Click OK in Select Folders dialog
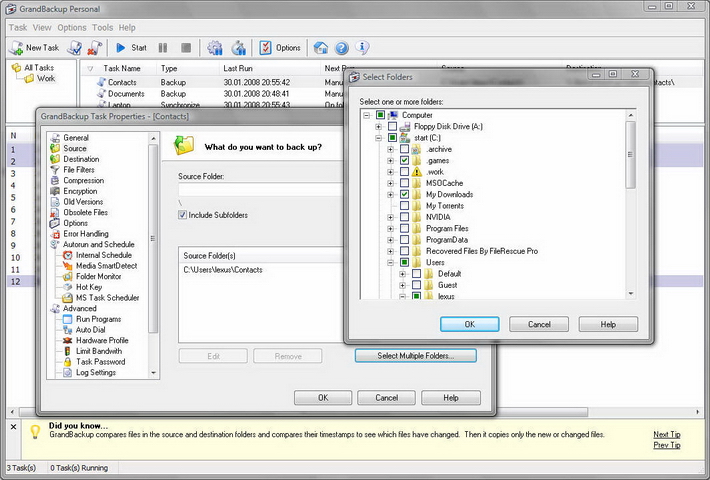710x480 pixels. (x=470, y=324)
